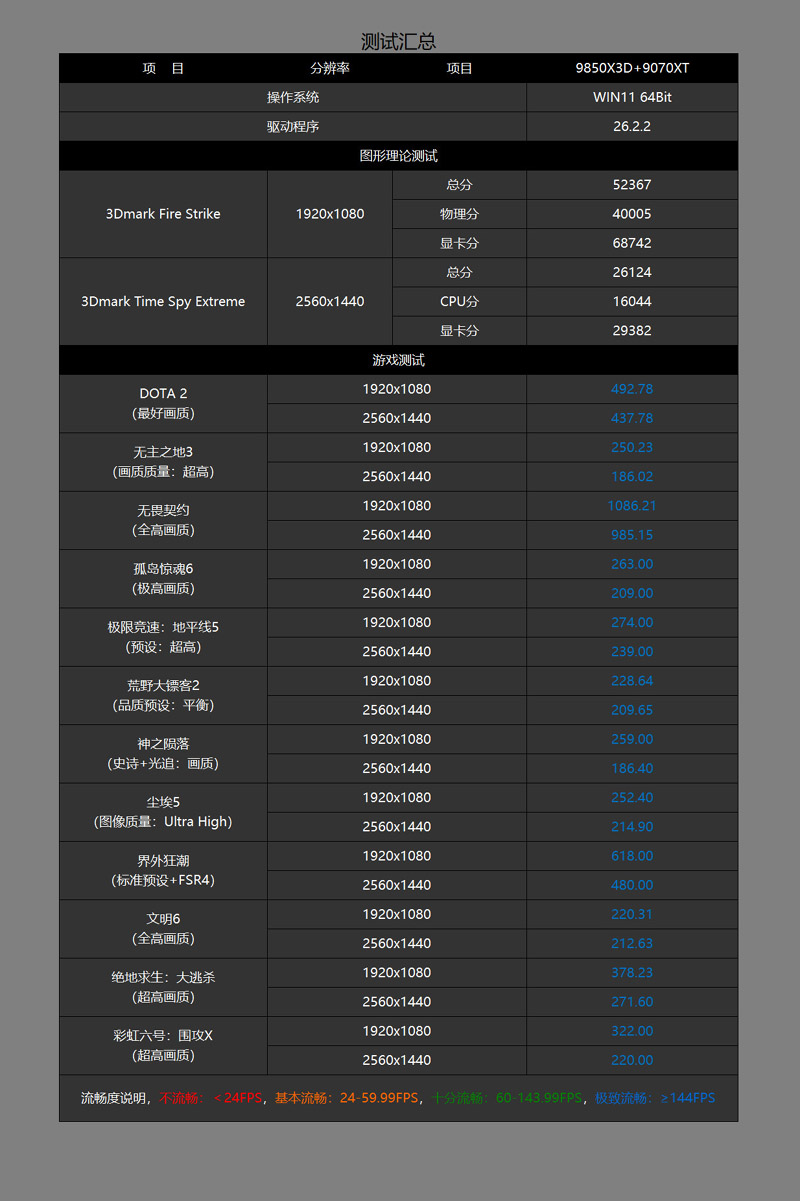This screenshot has height=1201, width=800.
Task: Select the WIN11 64Bit cell
Action: pos(632,97)
